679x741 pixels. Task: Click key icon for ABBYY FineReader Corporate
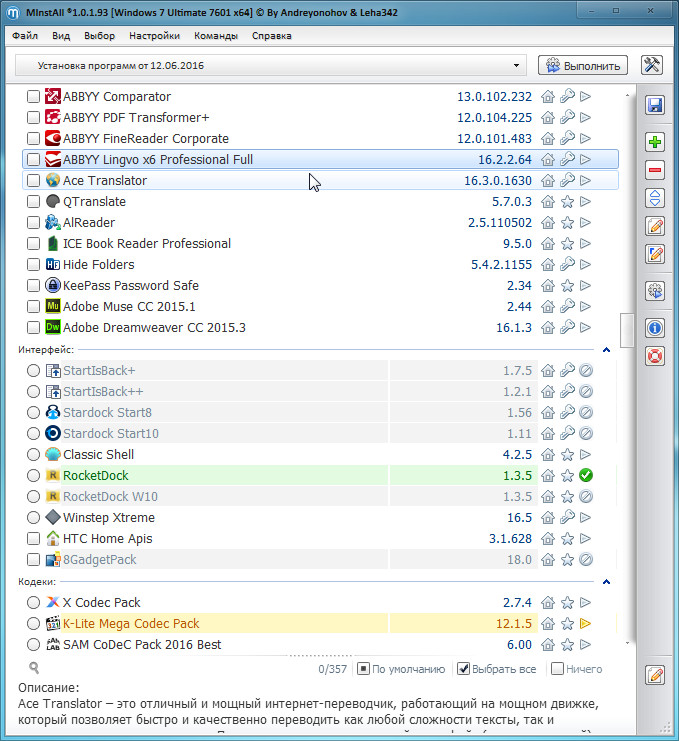[567, 138]
